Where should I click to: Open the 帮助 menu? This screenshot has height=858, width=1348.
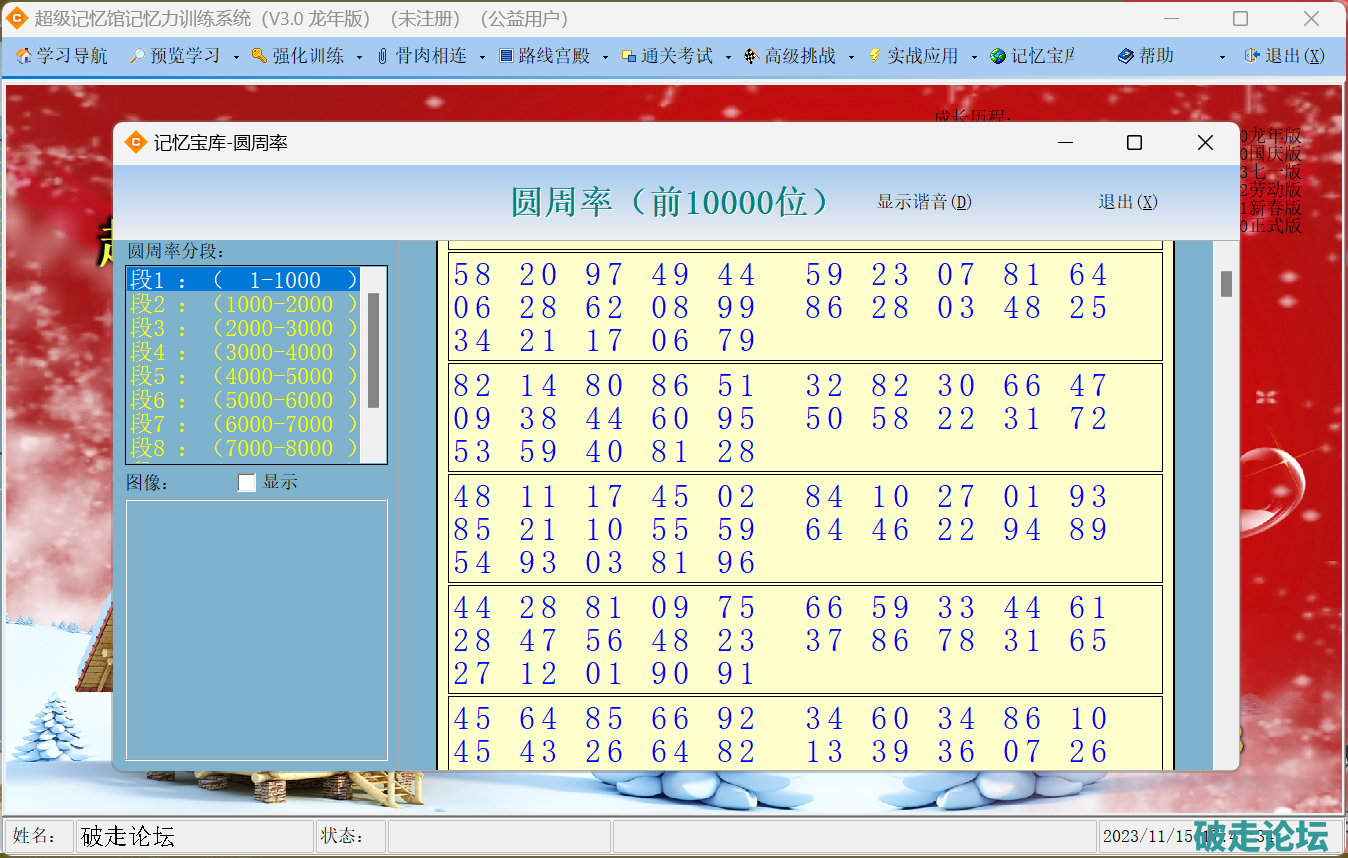pos(1146,57)
